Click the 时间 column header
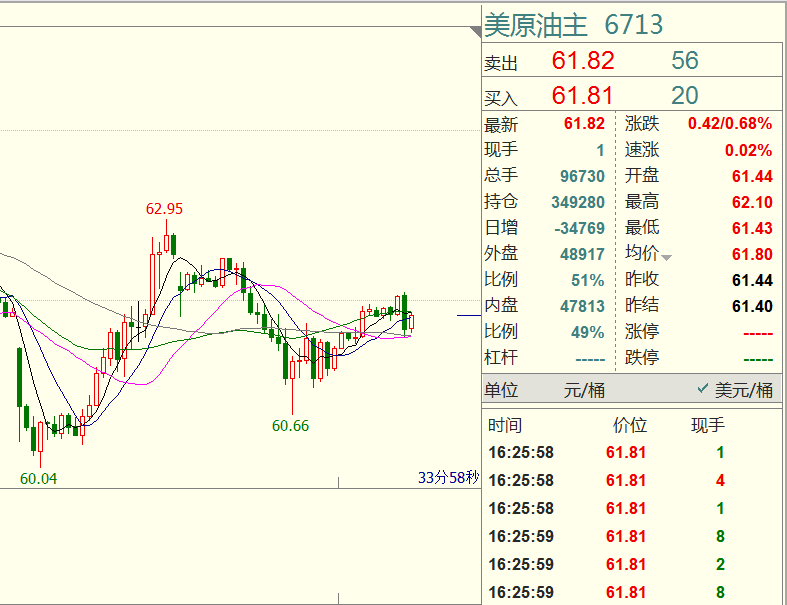The image size is (787, 605). (505, 425)
